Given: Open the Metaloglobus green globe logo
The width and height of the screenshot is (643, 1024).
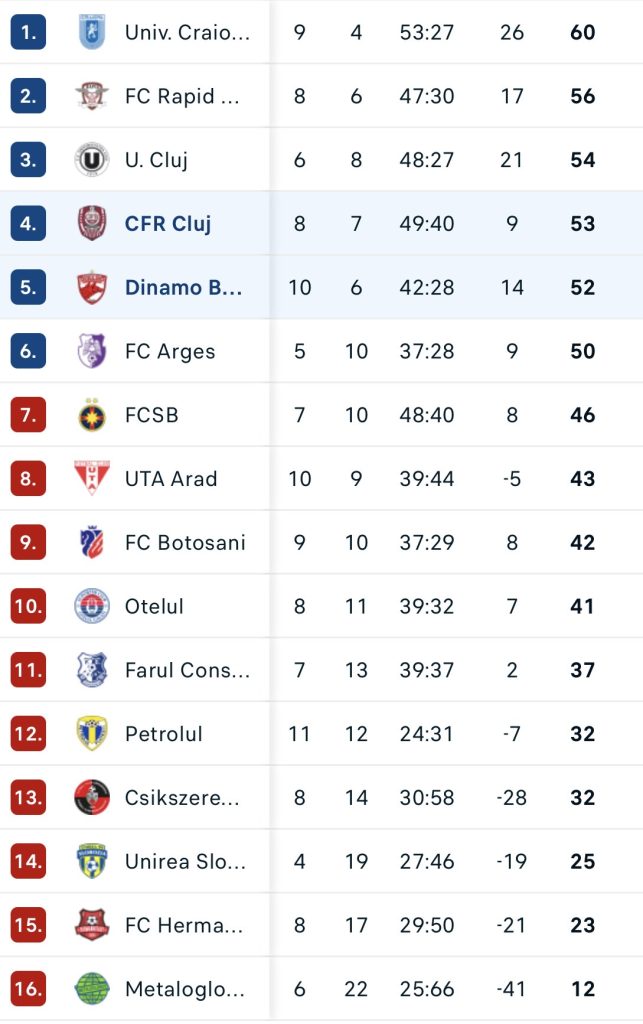Looking at the screenshot, I should click(x=91, y=989).
